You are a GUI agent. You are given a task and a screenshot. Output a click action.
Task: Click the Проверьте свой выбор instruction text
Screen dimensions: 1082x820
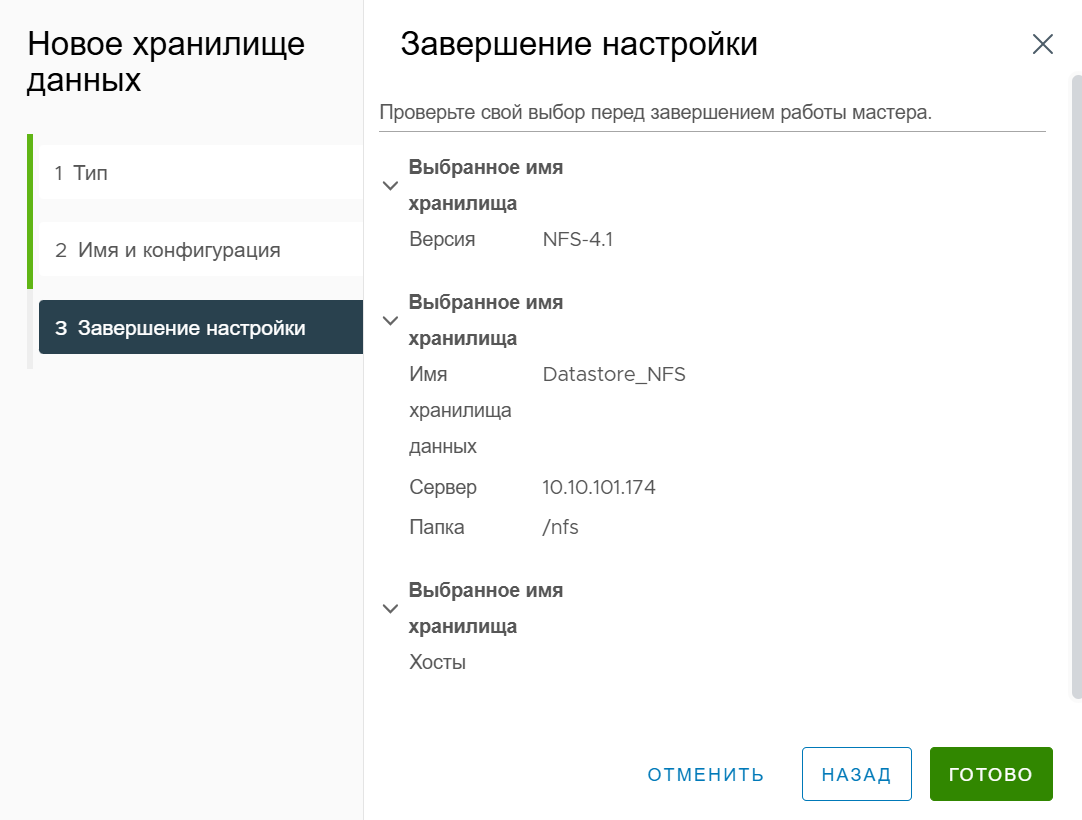click(x=656, y=113)
